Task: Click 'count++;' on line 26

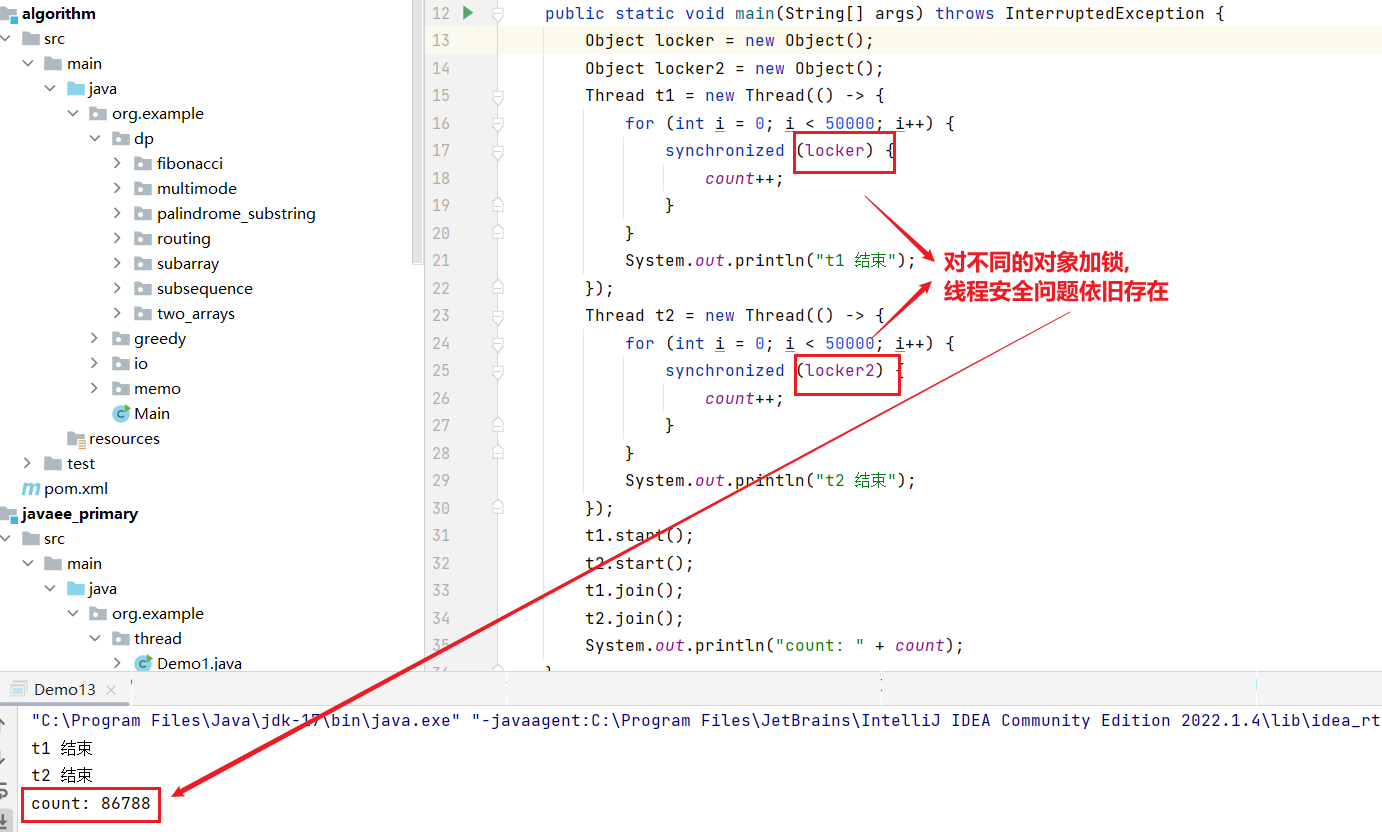Action: 745,398
